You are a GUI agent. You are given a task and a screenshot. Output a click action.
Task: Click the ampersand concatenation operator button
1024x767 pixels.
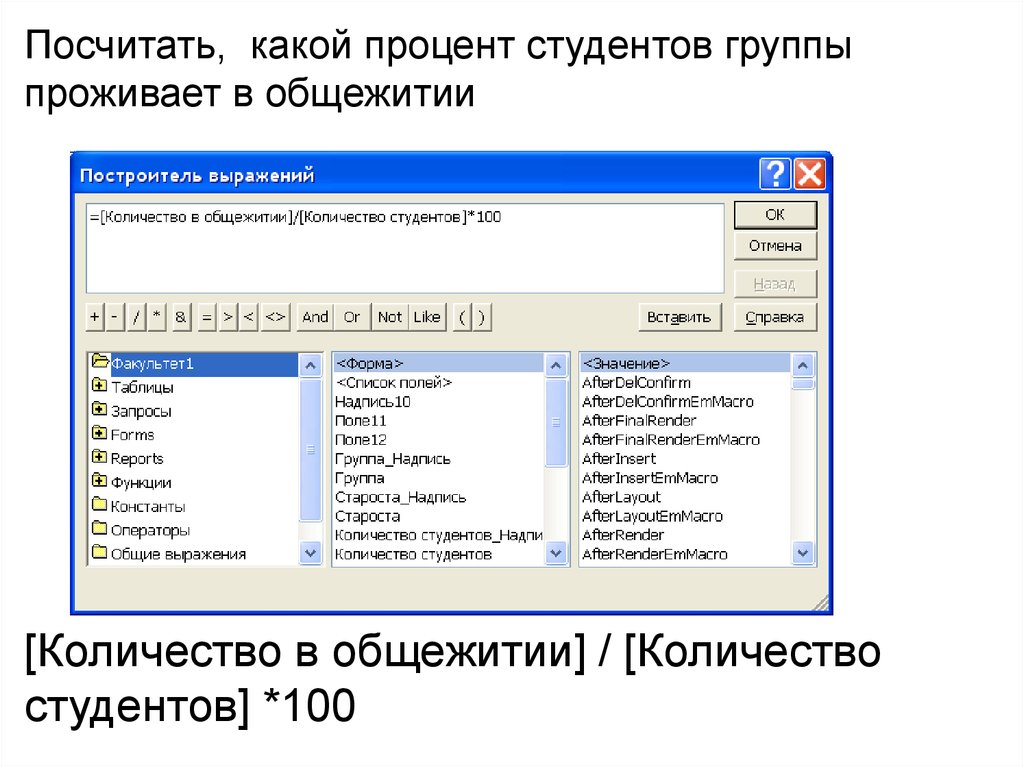click(180, 317)
